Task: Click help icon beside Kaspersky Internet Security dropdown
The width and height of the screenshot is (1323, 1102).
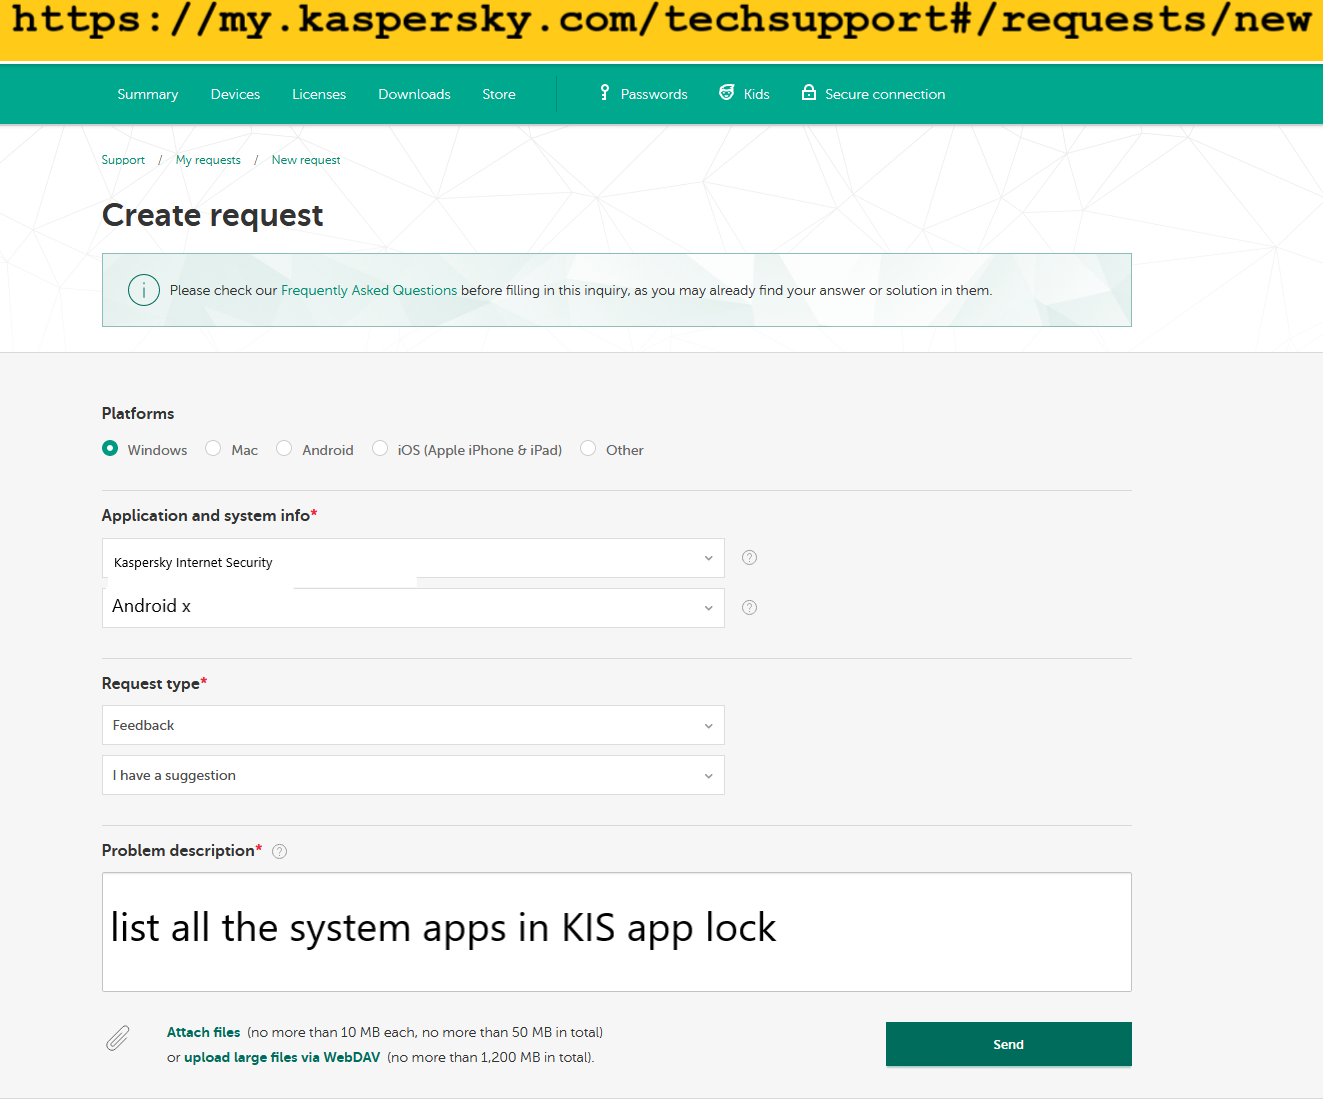Action: pyautogui.click(x=749, y=558)
